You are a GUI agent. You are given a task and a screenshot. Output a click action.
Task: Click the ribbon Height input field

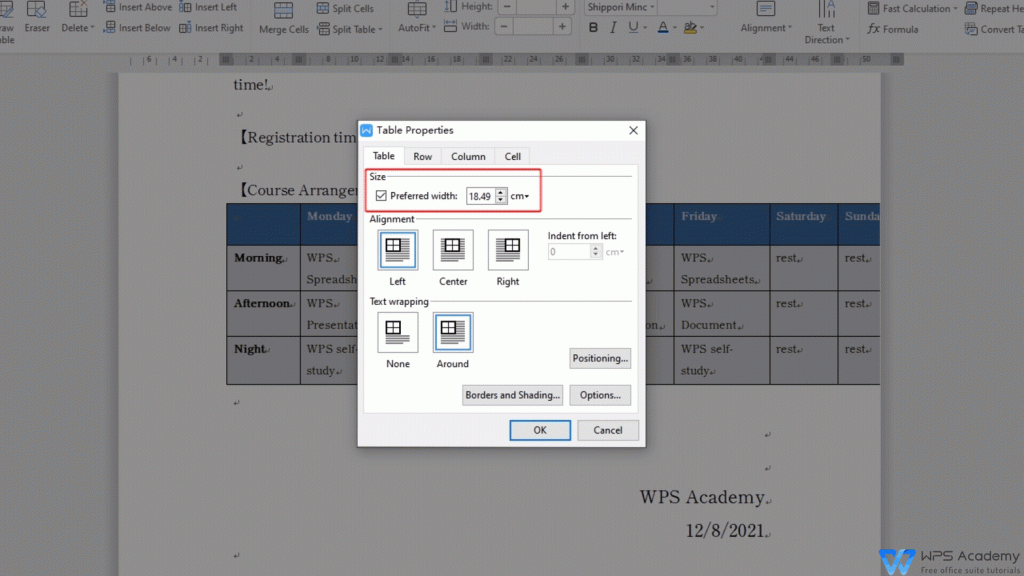tap(536, 7)
